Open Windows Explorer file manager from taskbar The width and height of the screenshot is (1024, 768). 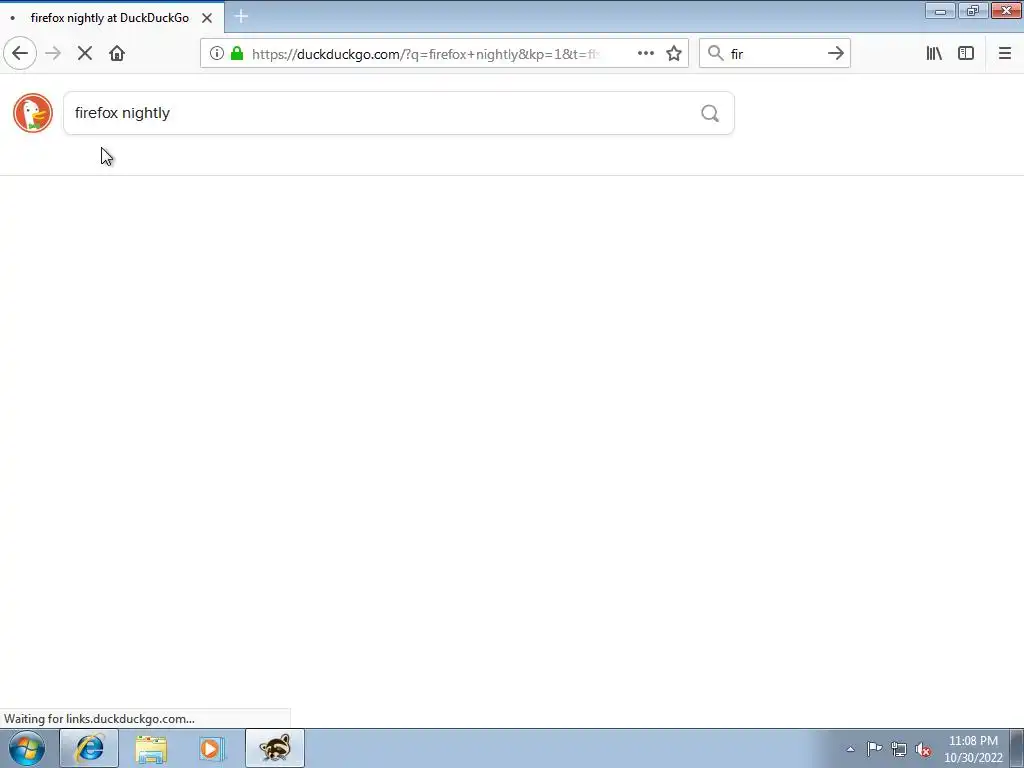click(x=151, y=748)
